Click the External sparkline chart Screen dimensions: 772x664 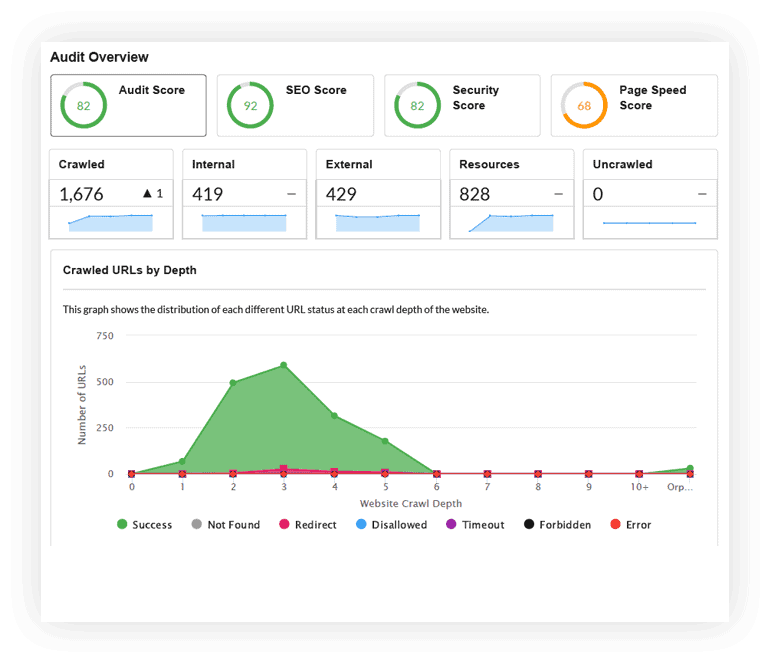[x=378, y=222]
